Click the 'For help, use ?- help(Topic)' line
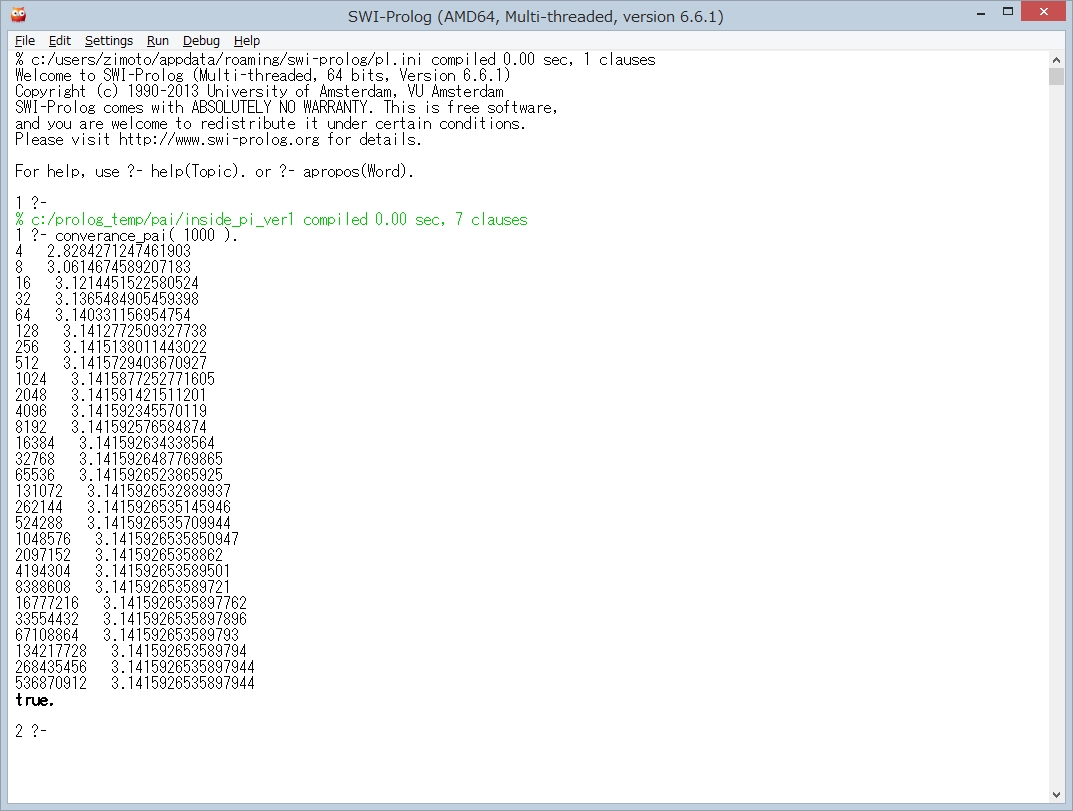This screenshot has width=1073, height=811. point(214,171)
